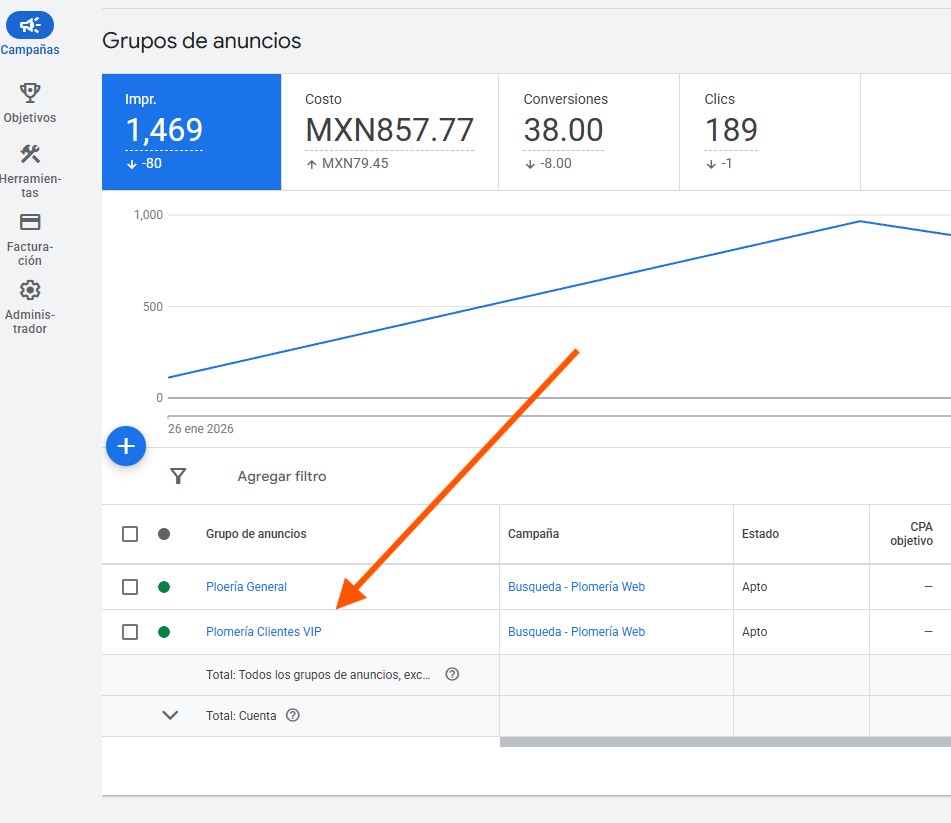Toggle the select-all checkbox in table header
The image size is (951, 823).
130,534
